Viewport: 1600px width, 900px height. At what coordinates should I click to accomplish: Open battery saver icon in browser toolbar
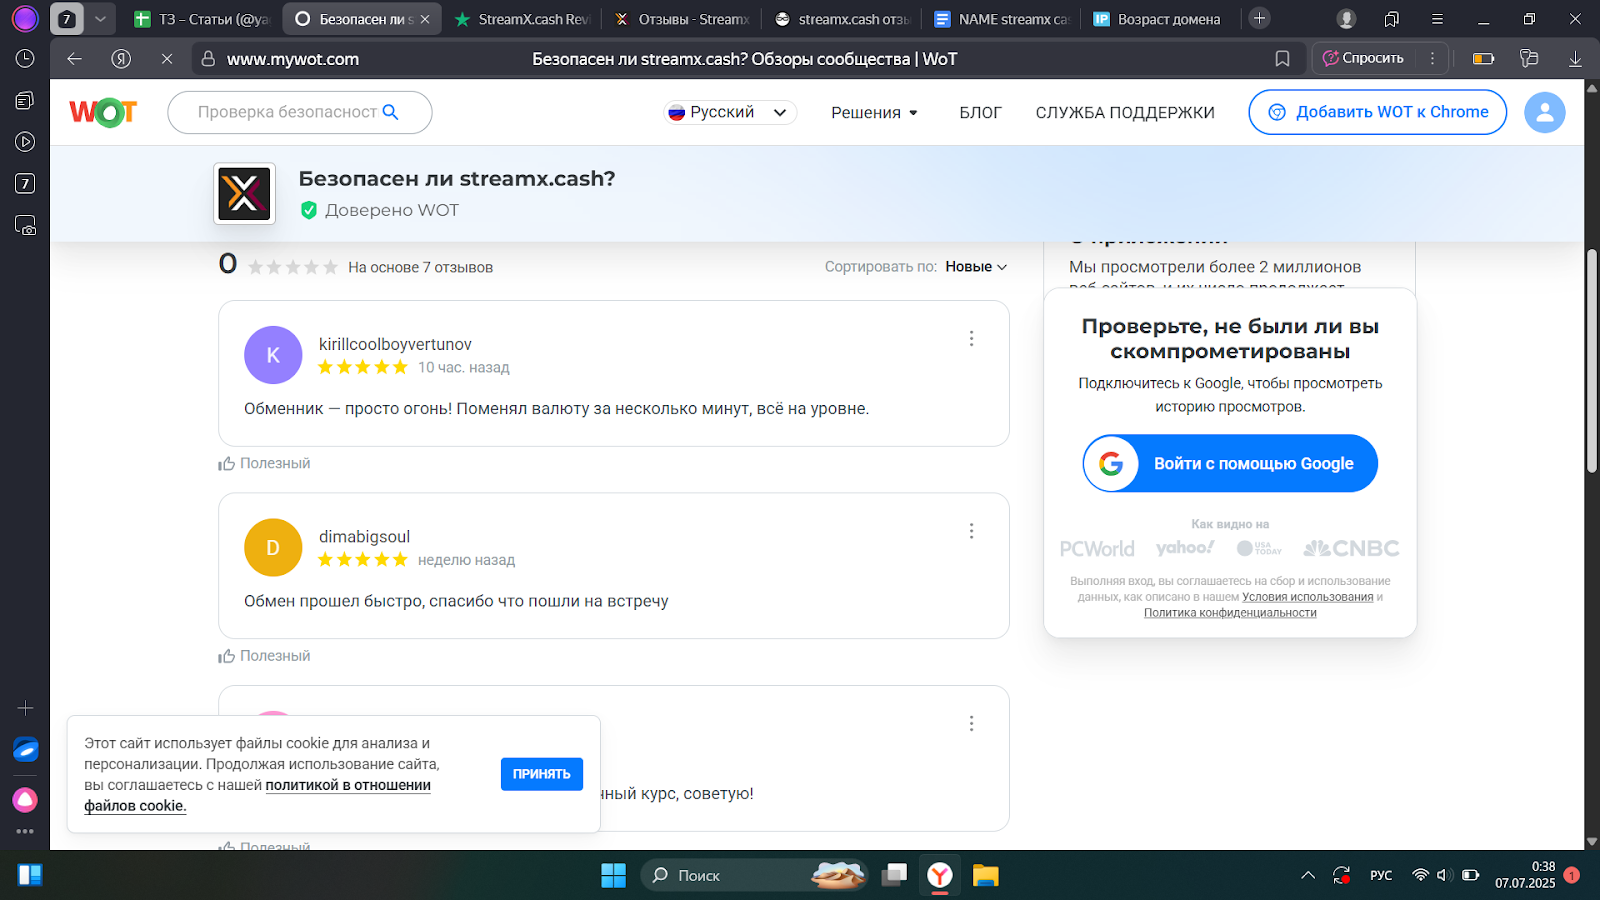[1483, 59]
